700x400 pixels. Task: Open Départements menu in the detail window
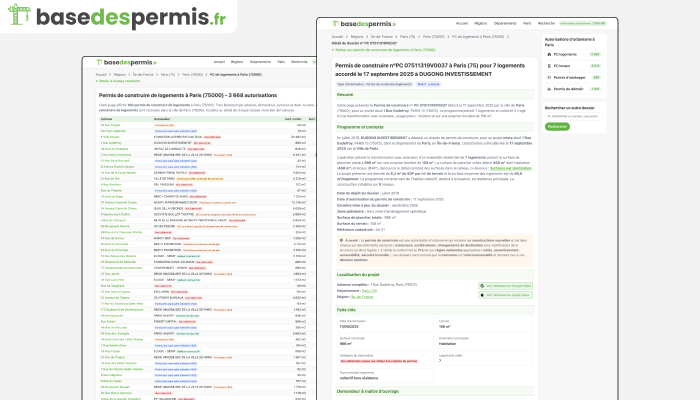pyautogui.click(x=505, y=23)
